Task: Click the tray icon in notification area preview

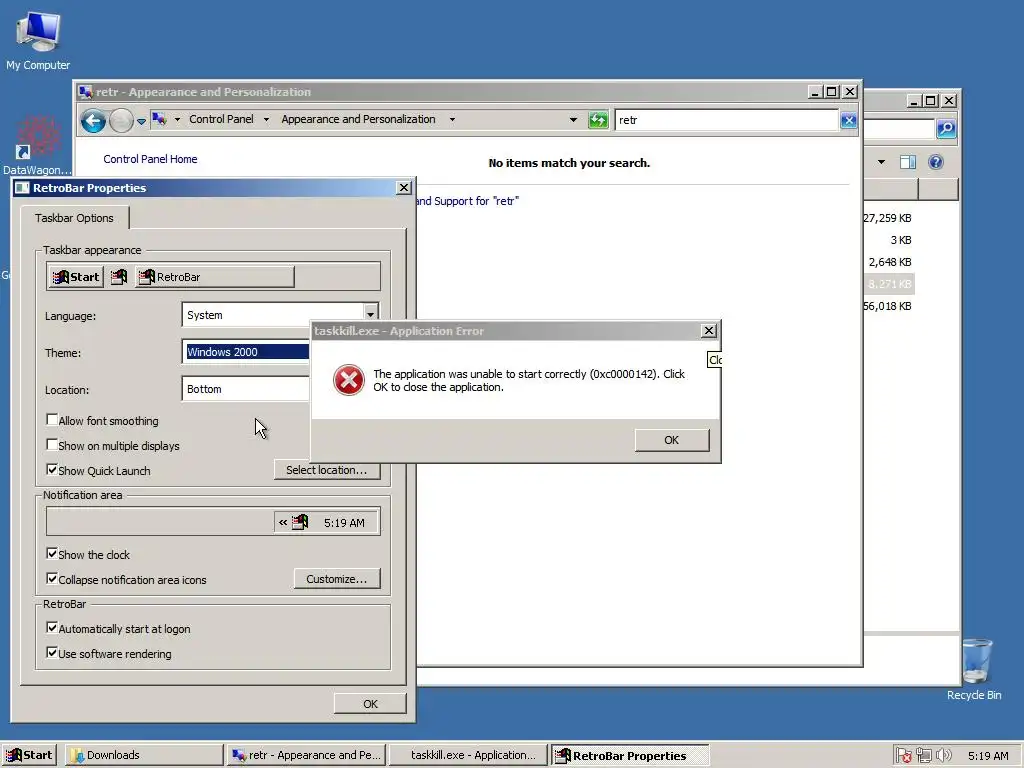Action: 300,522
